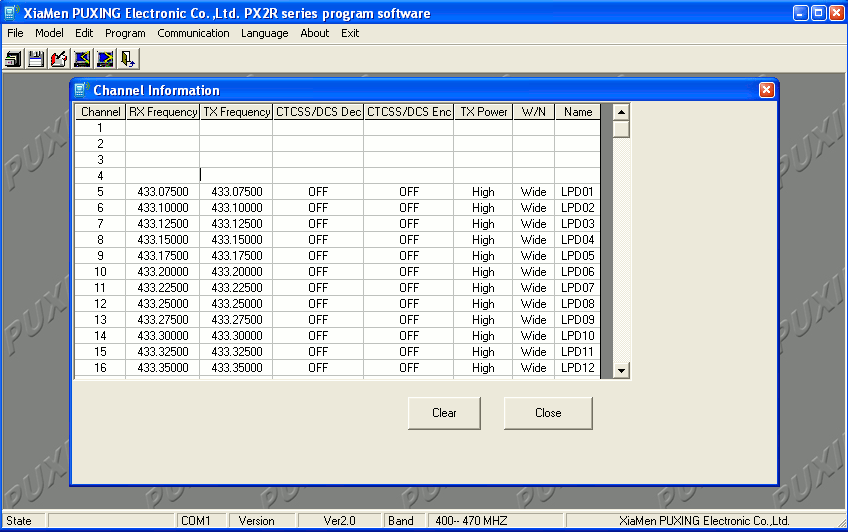Select TX Frequency 433.25000 in channel 12
This screenshot has height=532, width=848.
tap(236, 304)
